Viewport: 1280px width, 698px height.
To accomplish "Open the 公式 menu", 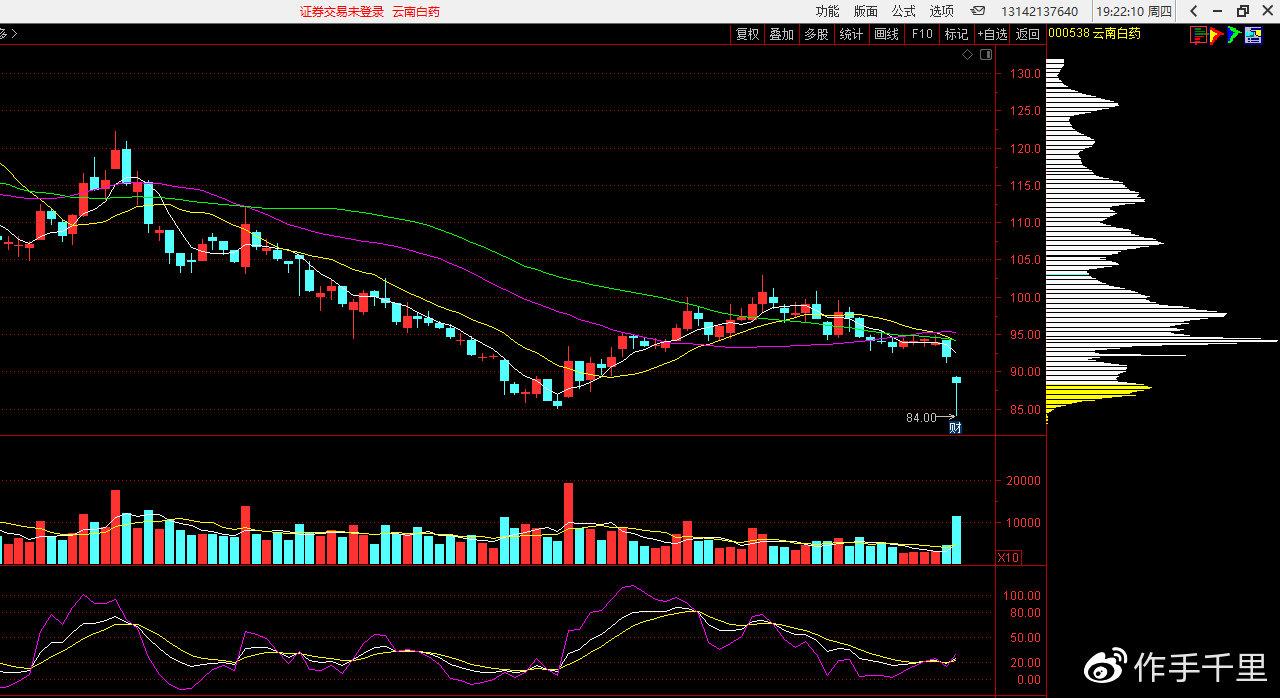I will coord(903,11).
